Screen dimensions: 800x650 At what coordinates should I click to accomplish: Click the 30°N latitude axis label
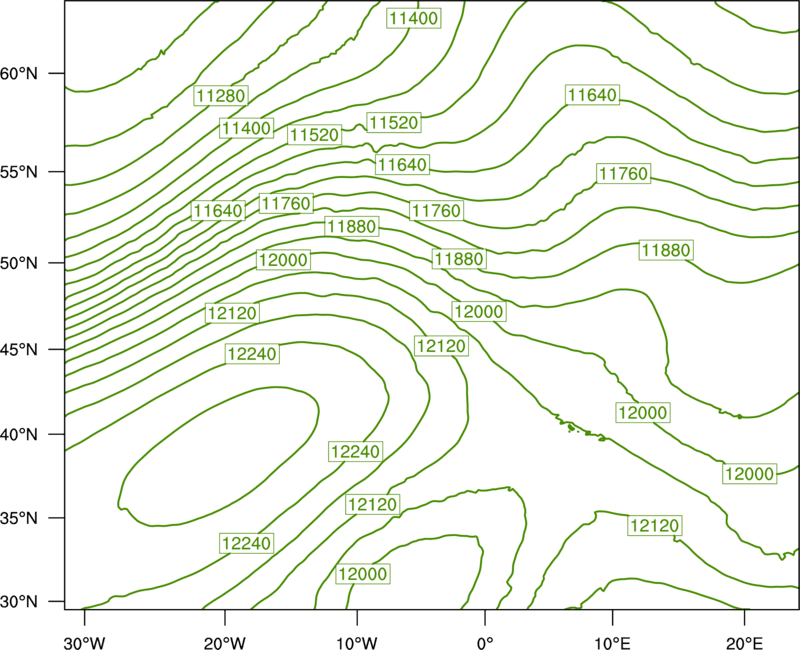[x=19, y=602]
